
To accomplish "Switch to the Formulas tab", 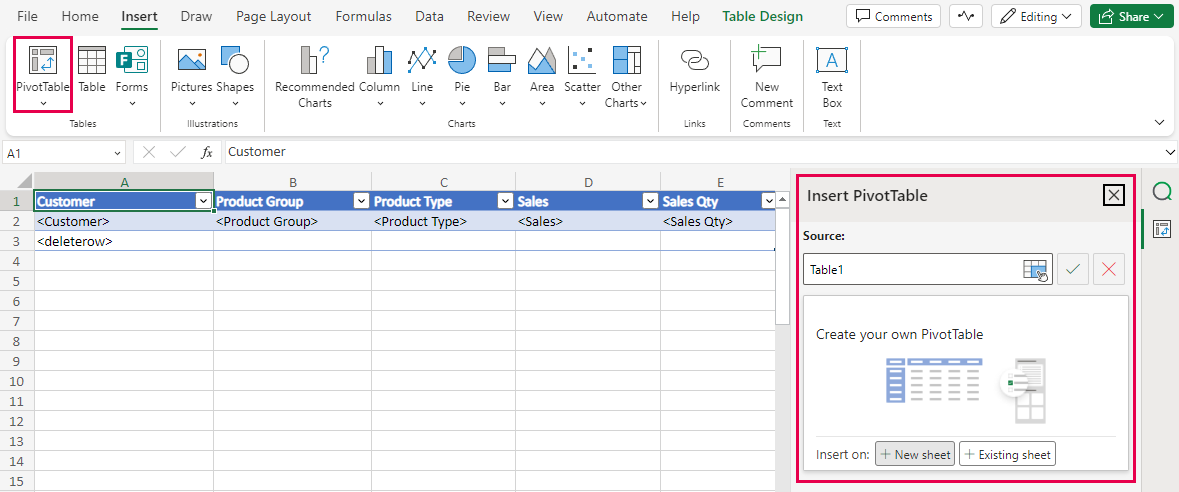I will (364, 16).
